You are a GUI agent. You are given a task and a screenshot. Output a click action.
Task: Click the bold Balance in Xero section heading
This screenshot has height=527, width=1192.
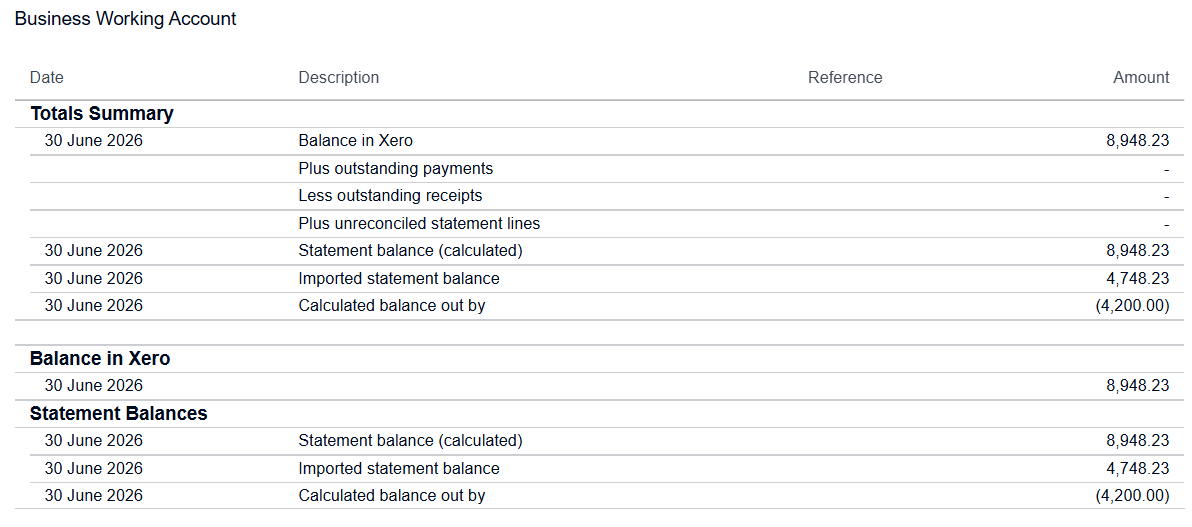click(100, 359)
